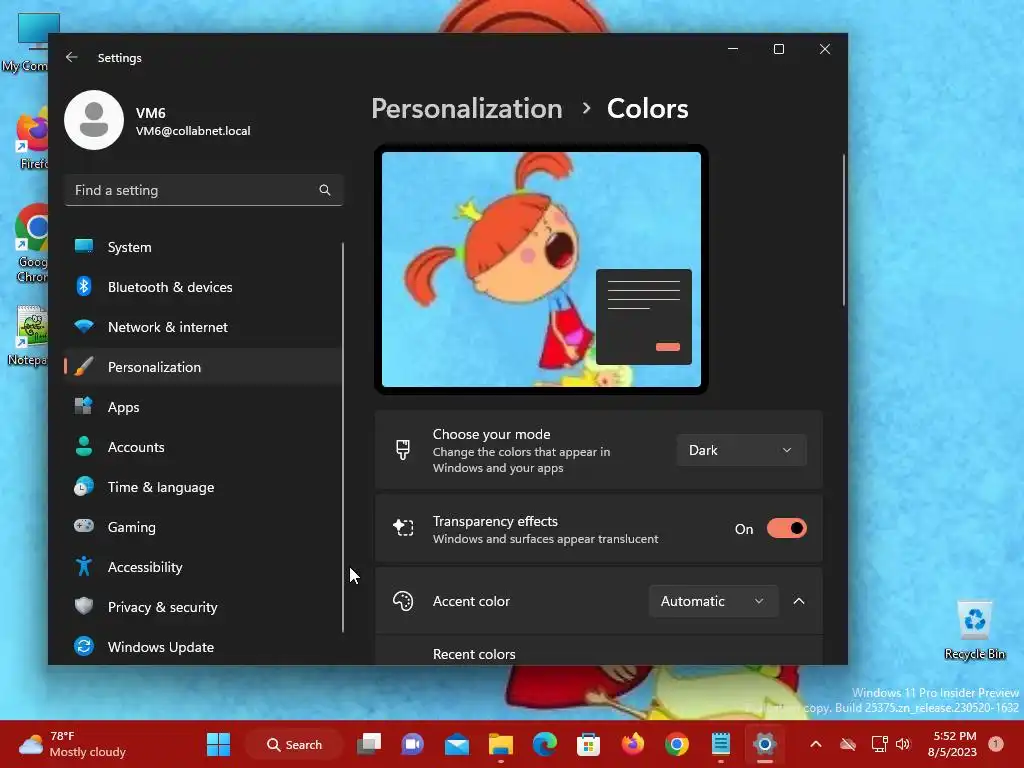Launch the Chat app from taskbar

click(x=413, y=744)
